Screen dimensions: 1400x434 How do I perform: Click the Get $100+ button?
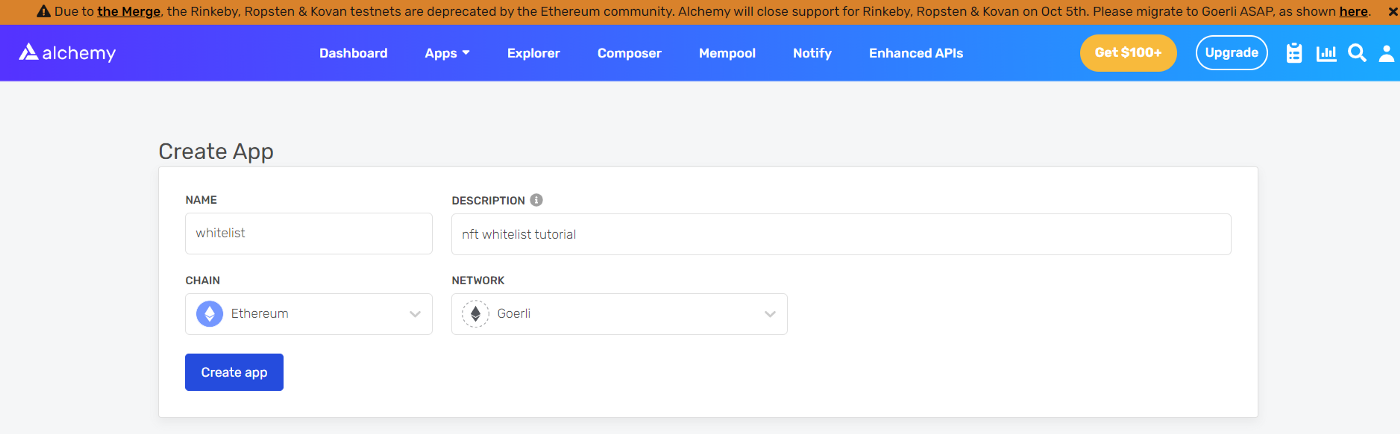1128,53
